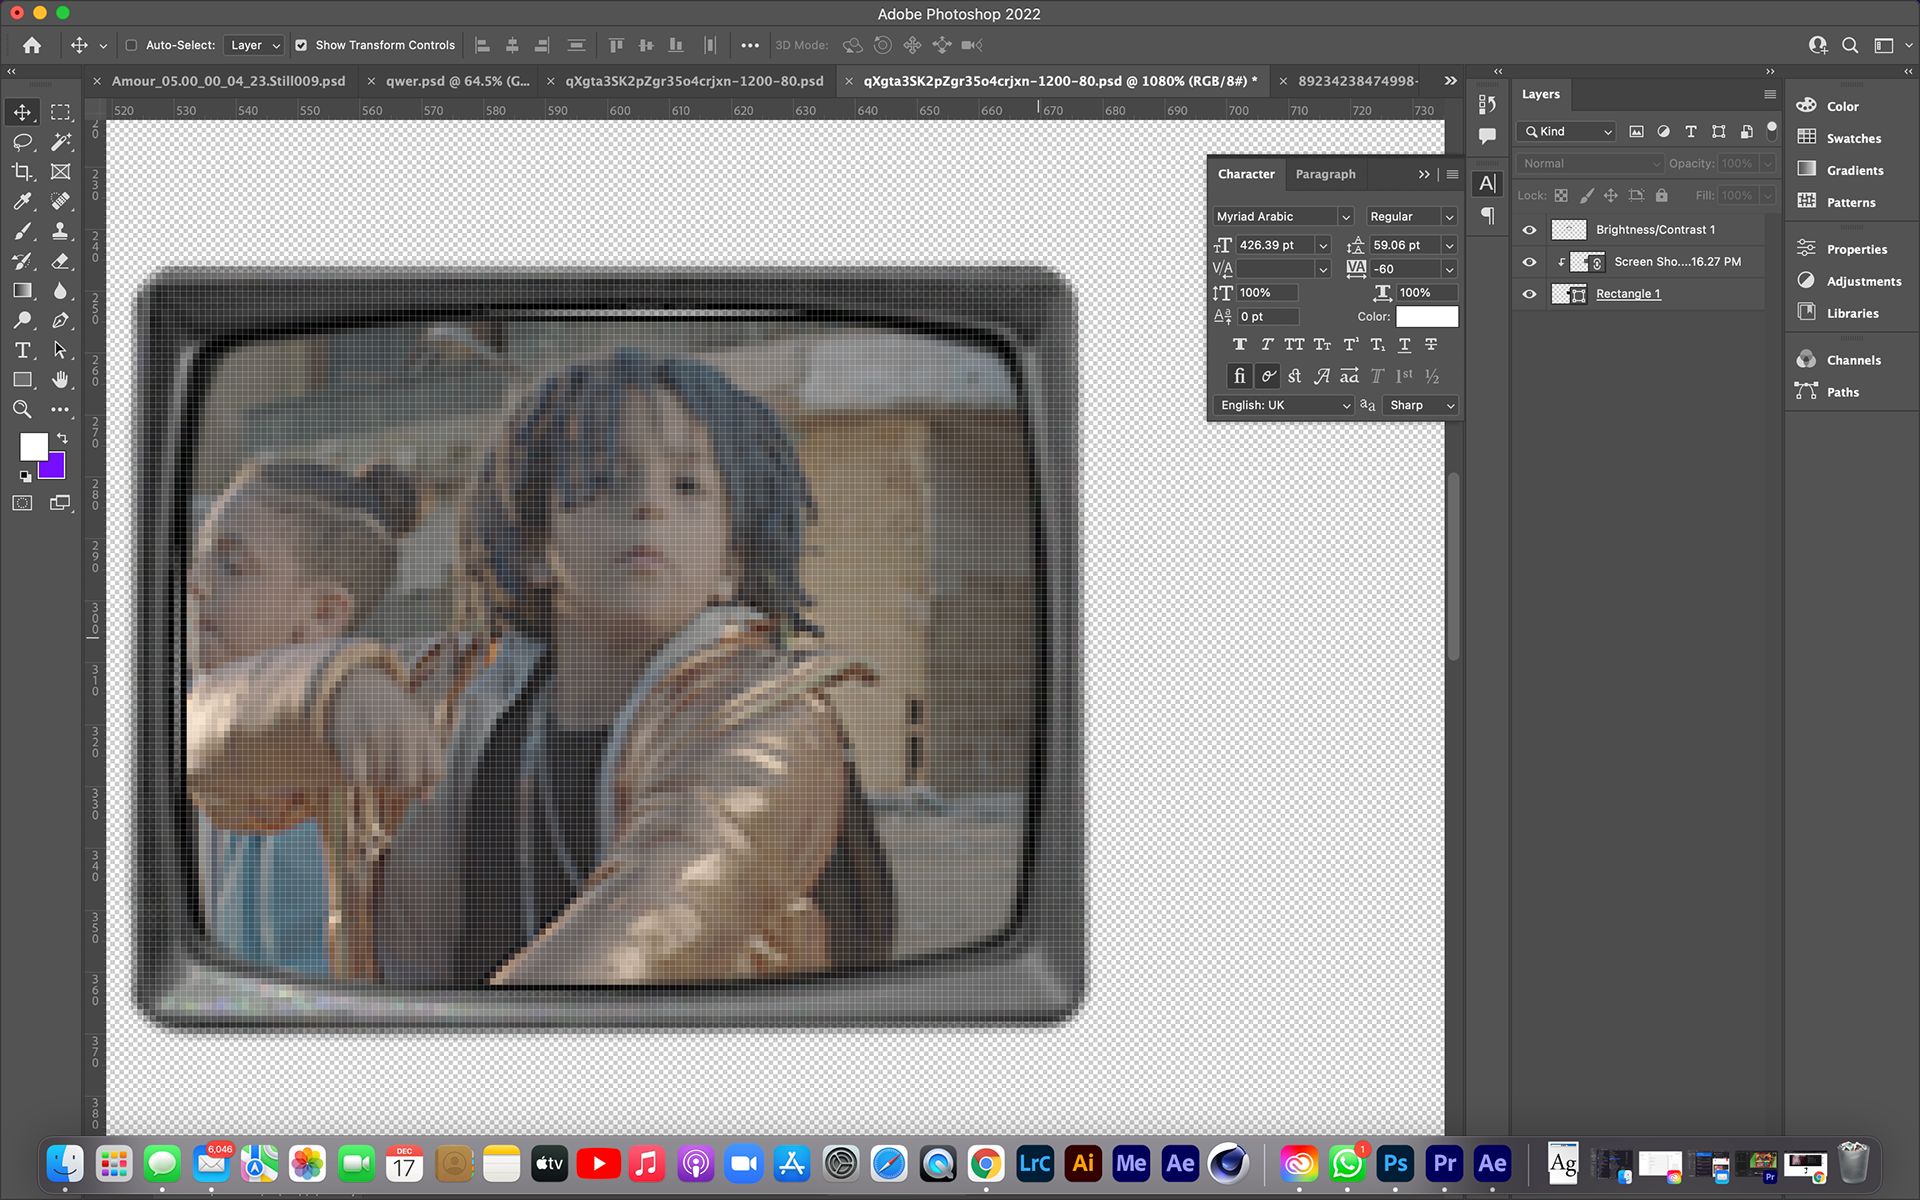This screenshot has width=1920, height=1200.
Task: Toggle Faux Bold in Character panel
Action: point(1240,345)
